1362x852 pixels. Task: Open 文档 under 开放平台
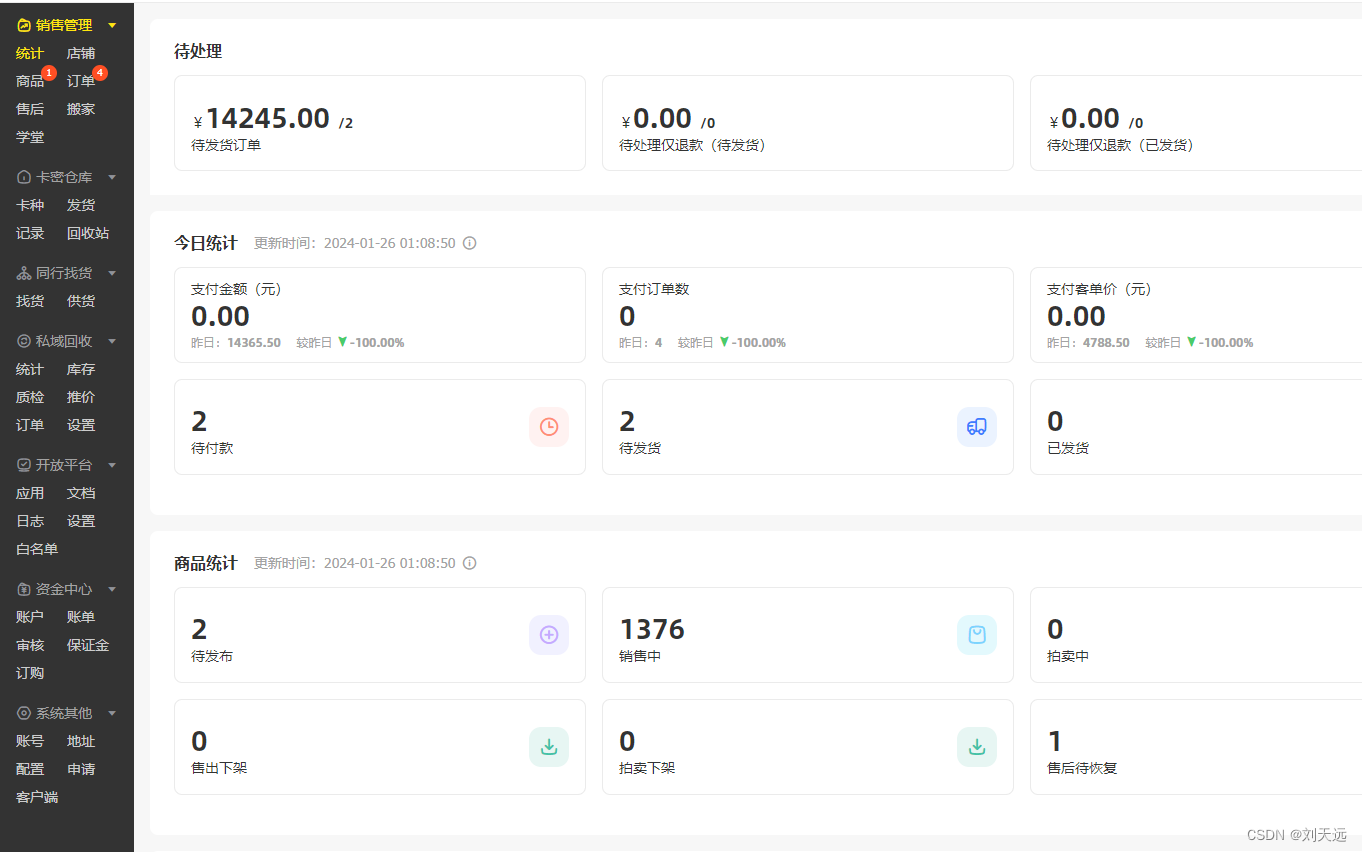pyautogui.click(x=81, y=493)
